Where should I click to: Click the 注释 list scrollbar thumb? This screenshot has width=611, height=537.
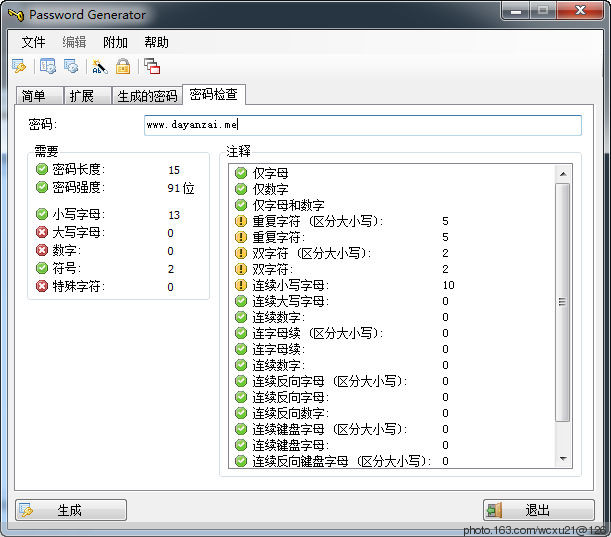[x=563, y=302]
